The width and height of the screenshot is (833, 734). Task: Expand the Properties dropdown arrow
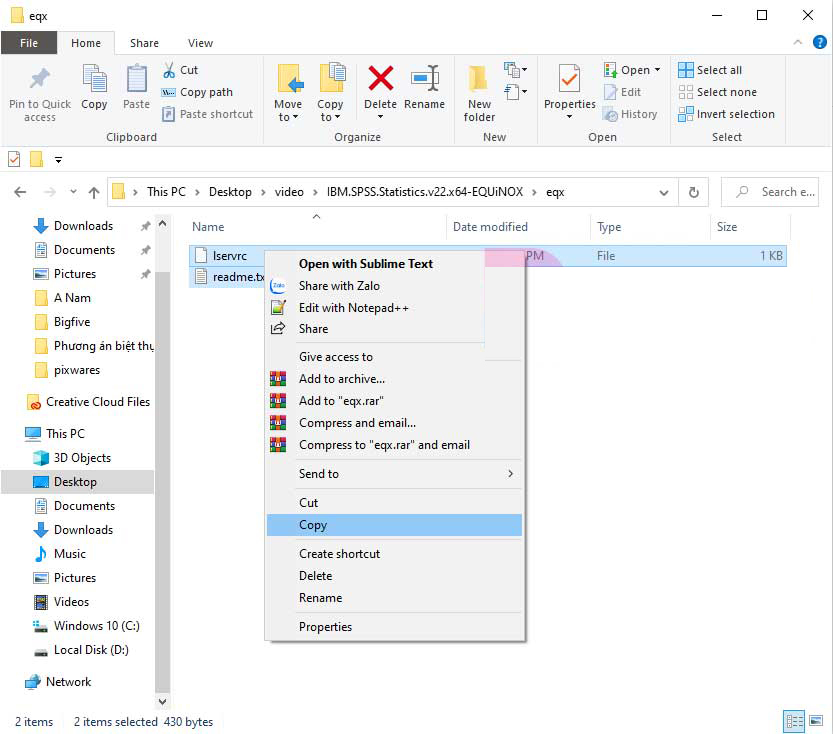pos(569,117)
